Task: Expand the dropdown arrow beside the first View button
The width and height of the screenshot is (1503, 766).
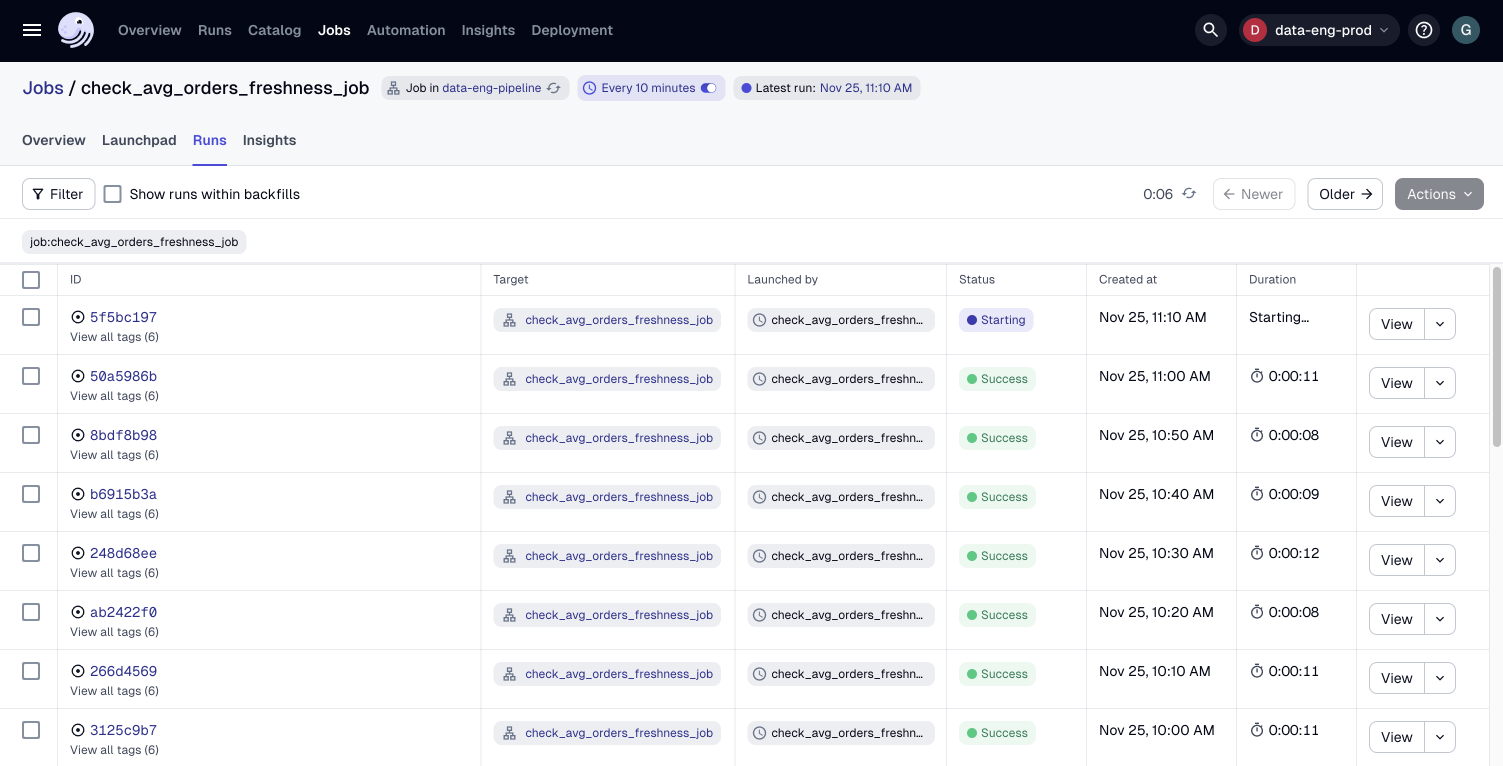Action: 1440,324
